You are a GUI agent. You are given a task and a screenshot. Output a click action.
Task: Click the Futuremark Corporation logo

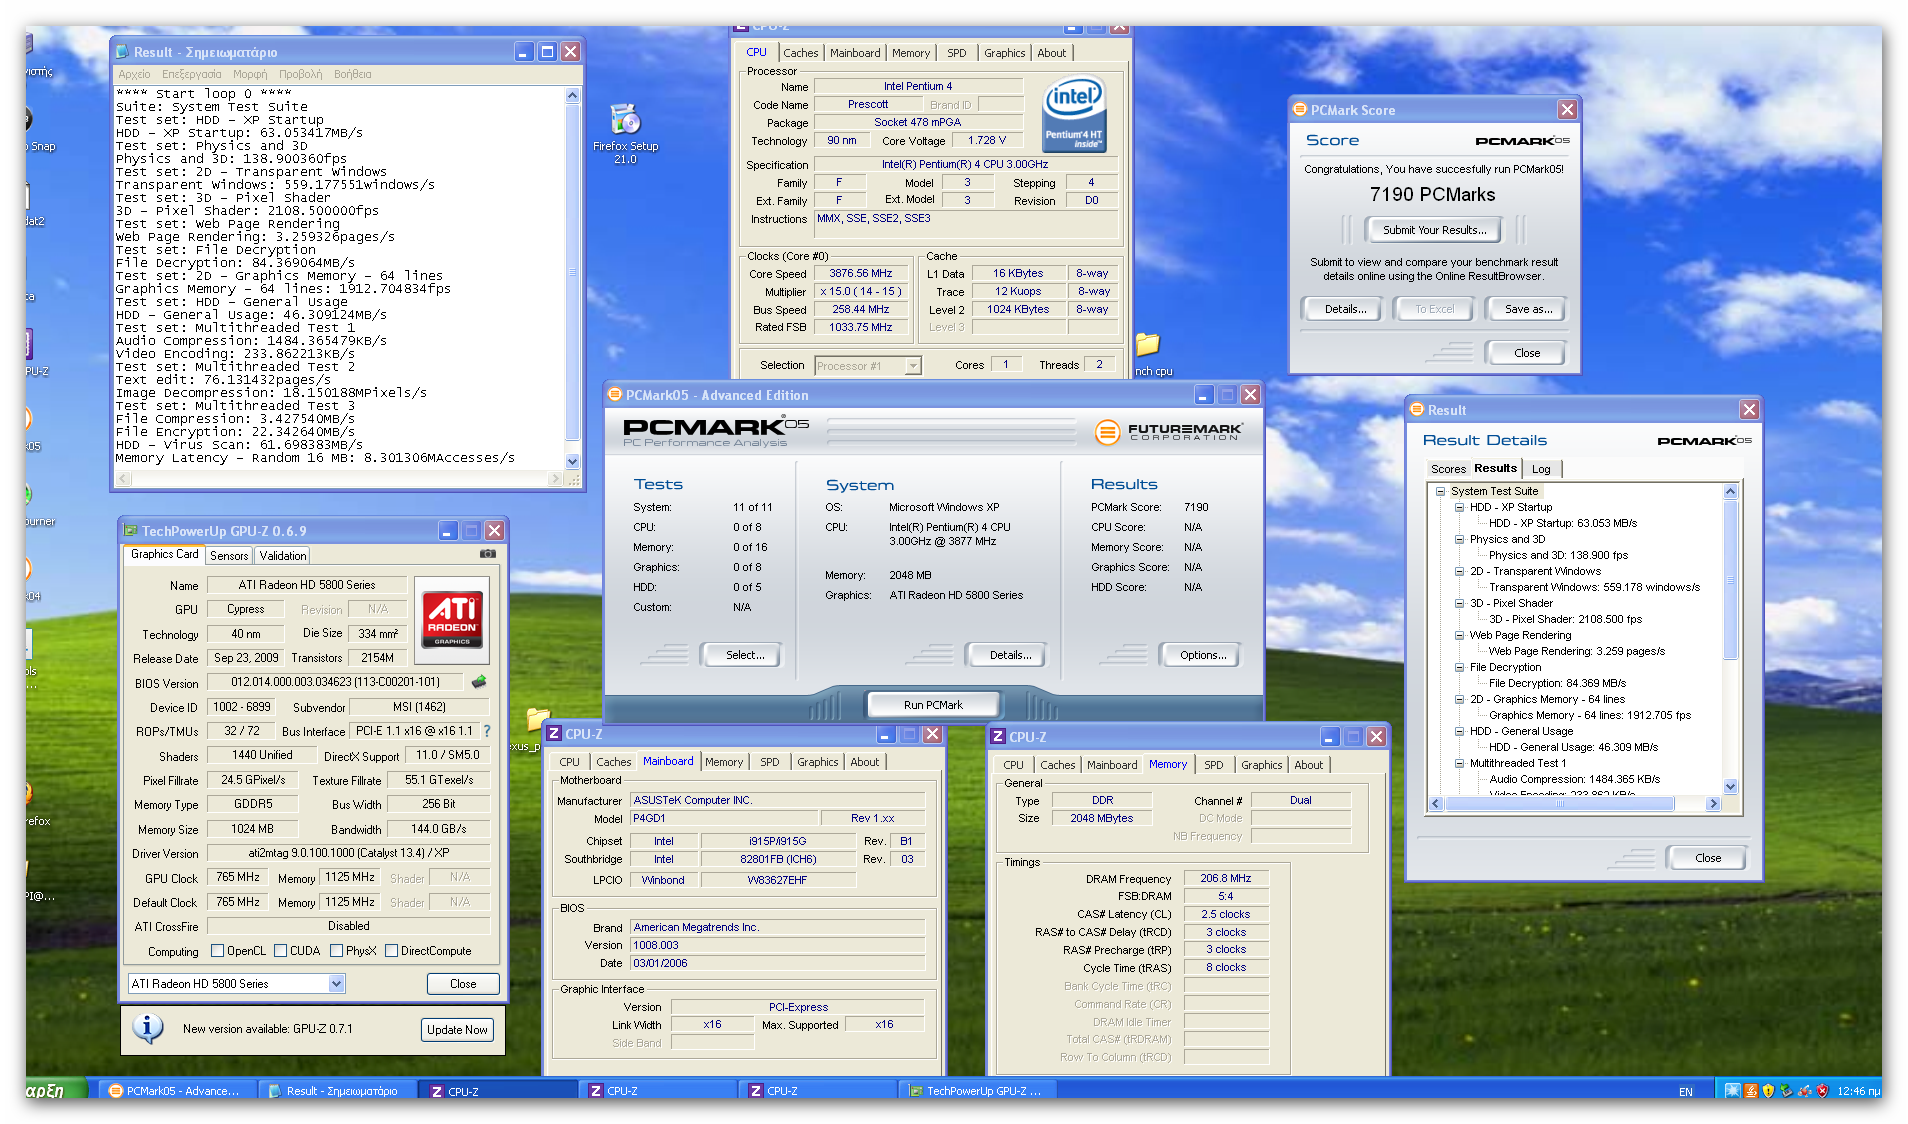(x=1170, y=432)
